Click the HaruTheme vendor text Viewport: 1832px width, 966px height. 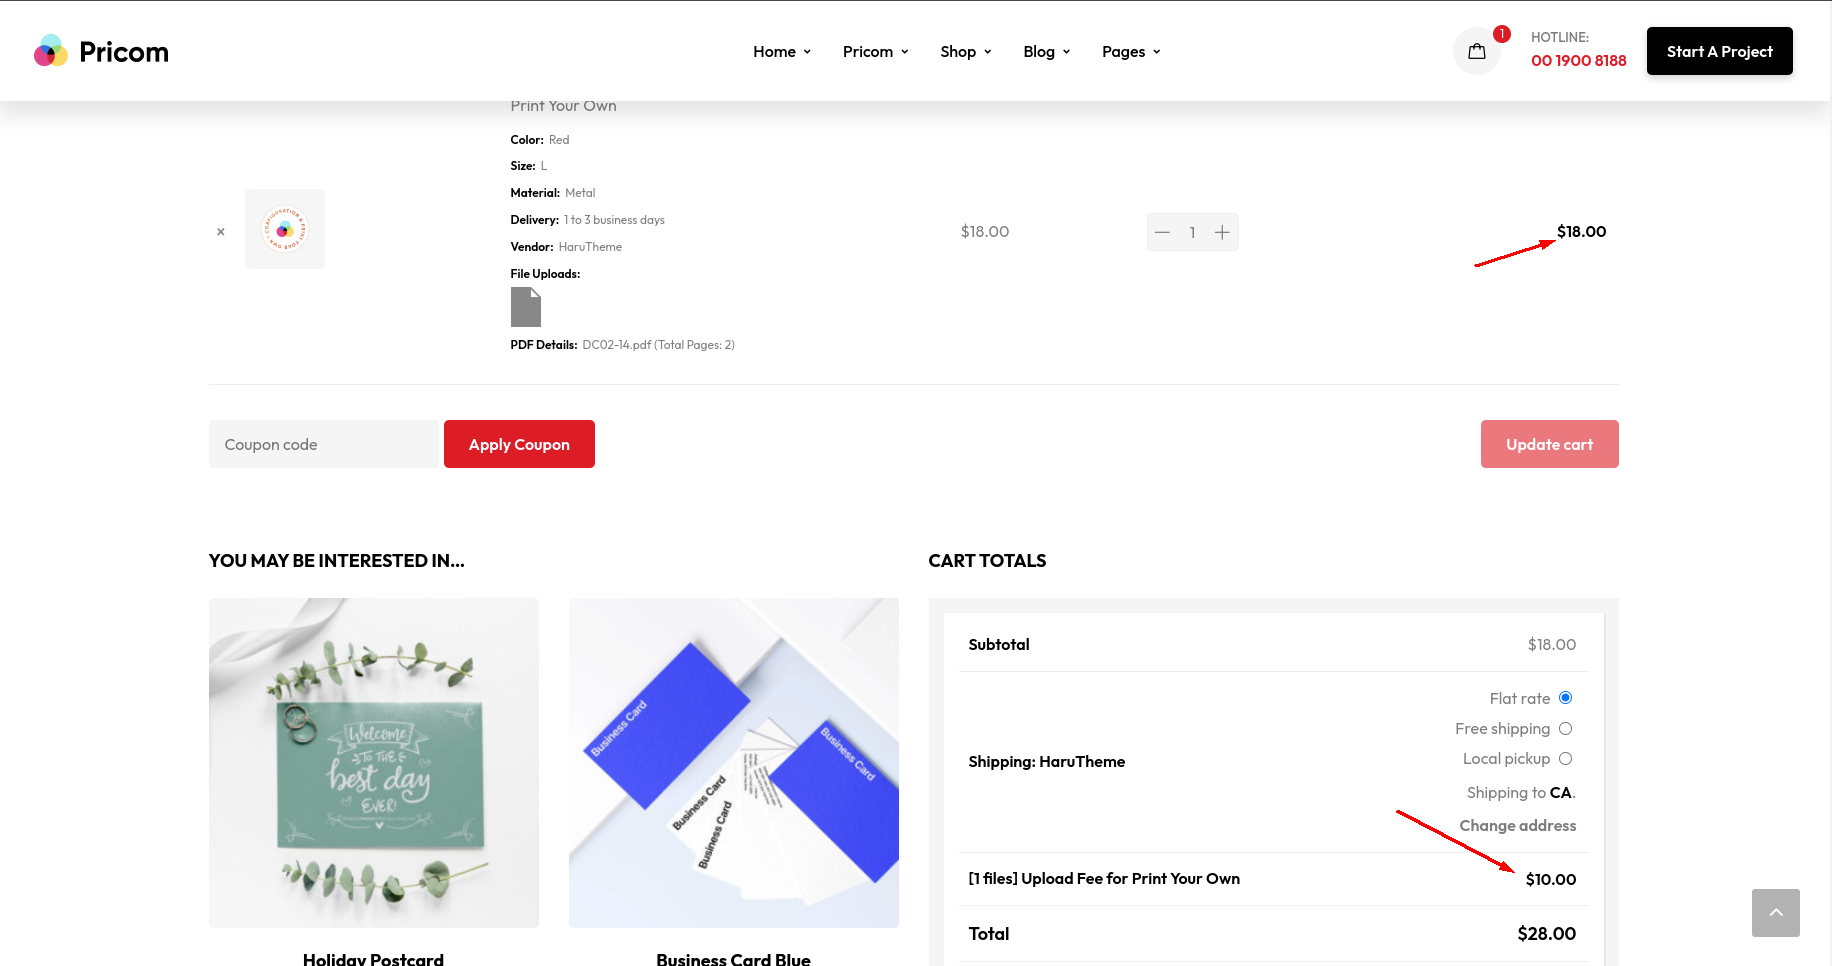tap(590, 247)
